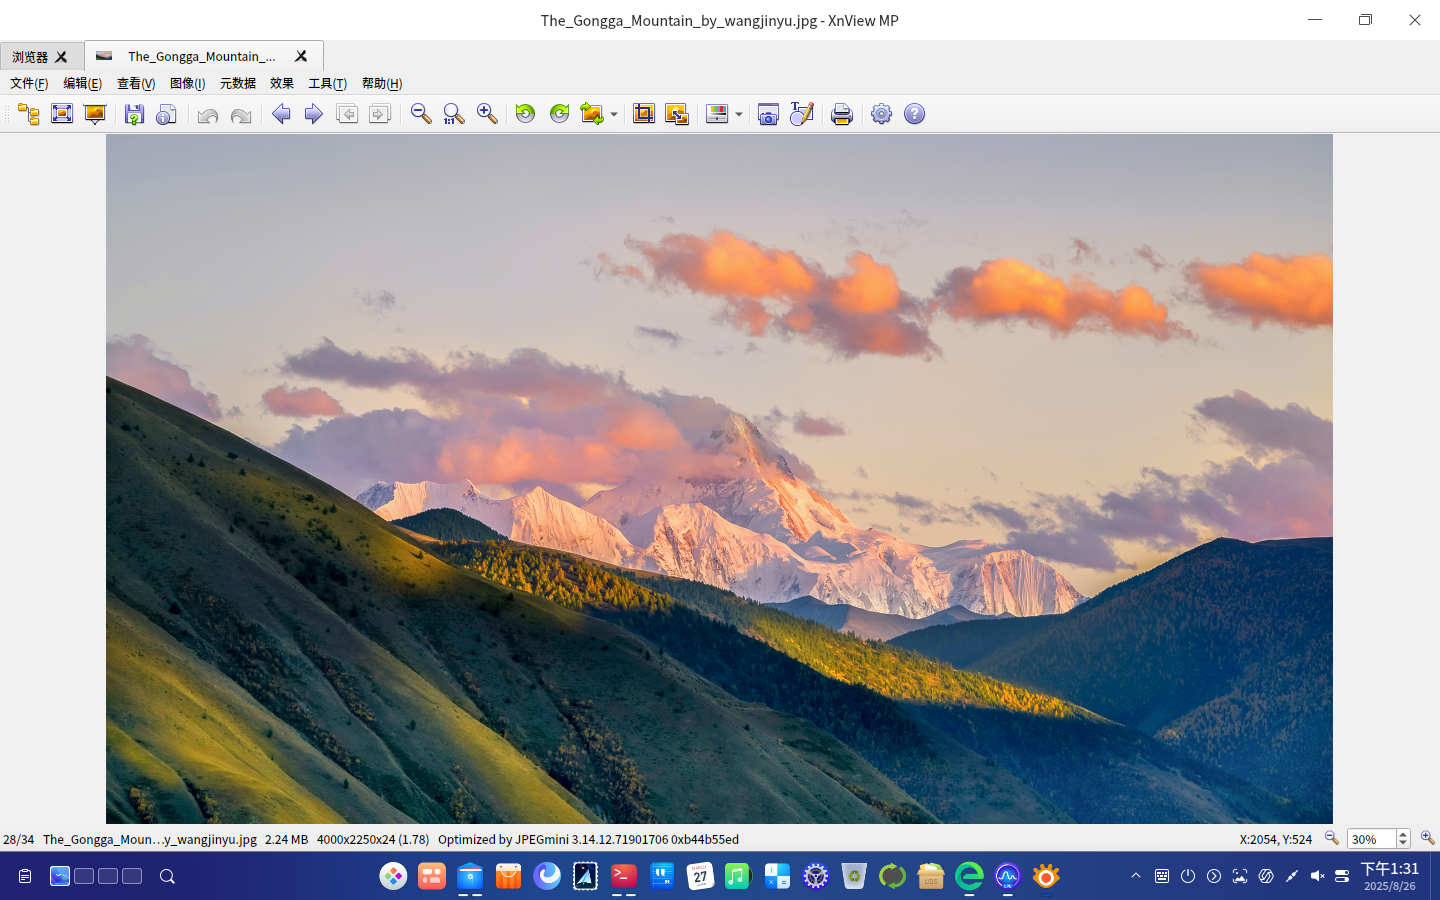Switch to fullscreen view from toolbar

62,114
